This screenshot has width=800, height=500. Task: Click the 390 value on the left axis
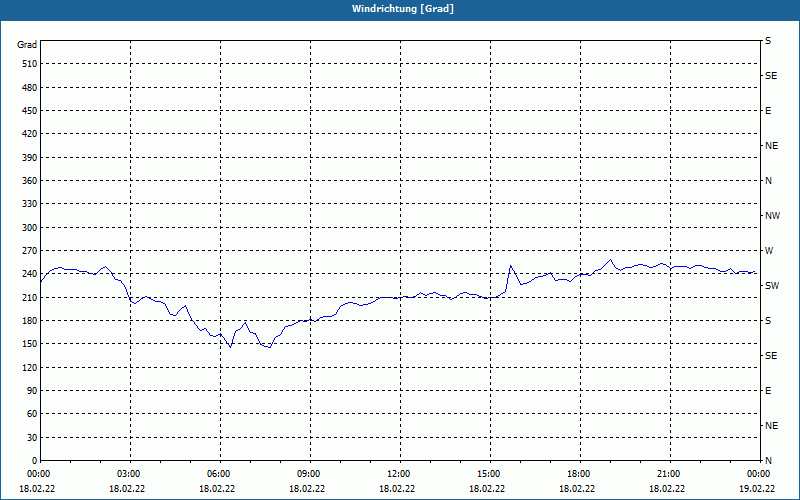30,158
